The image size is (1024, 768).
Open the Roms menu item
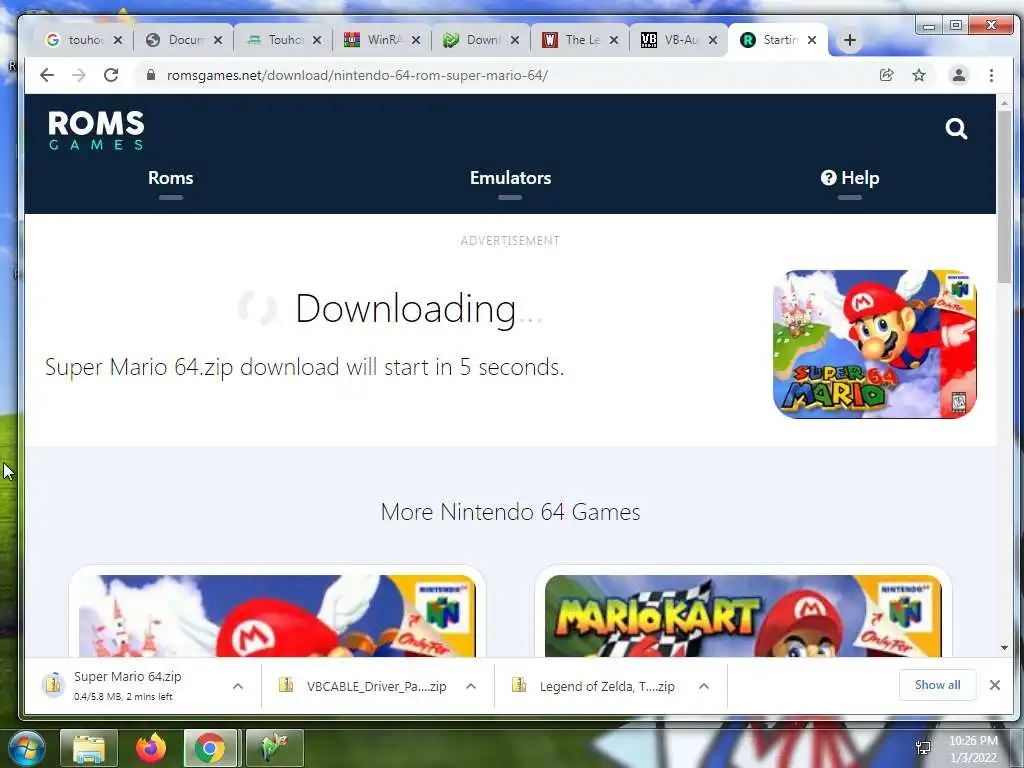170,178
